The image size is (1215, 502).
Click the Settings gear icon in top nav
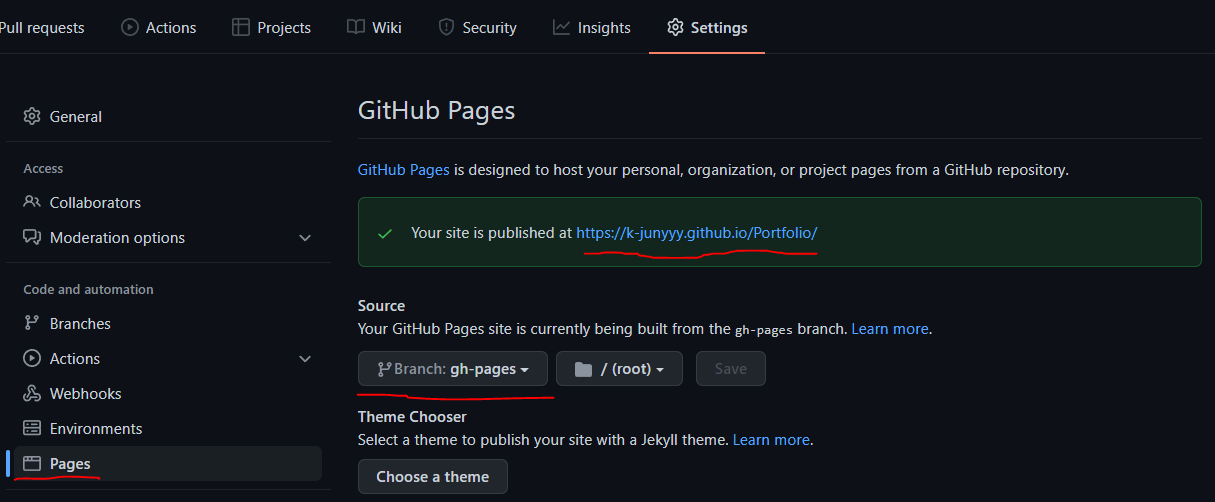click(676, 27)
